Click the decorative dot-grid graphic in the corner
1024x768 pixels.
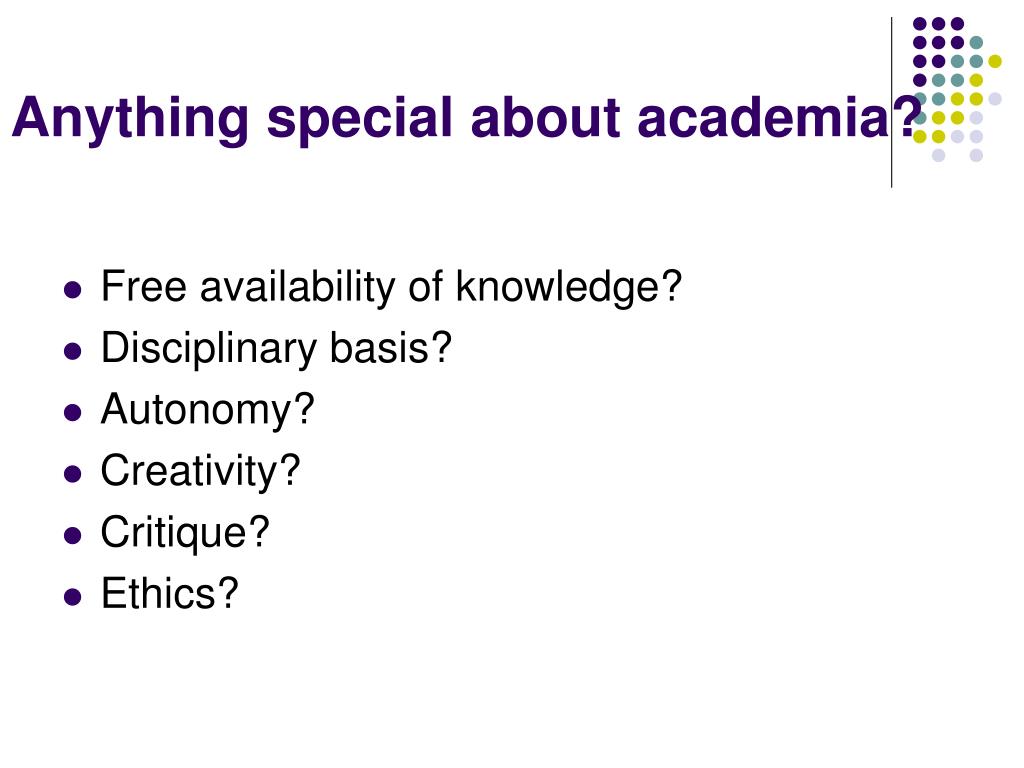(957, 89)
